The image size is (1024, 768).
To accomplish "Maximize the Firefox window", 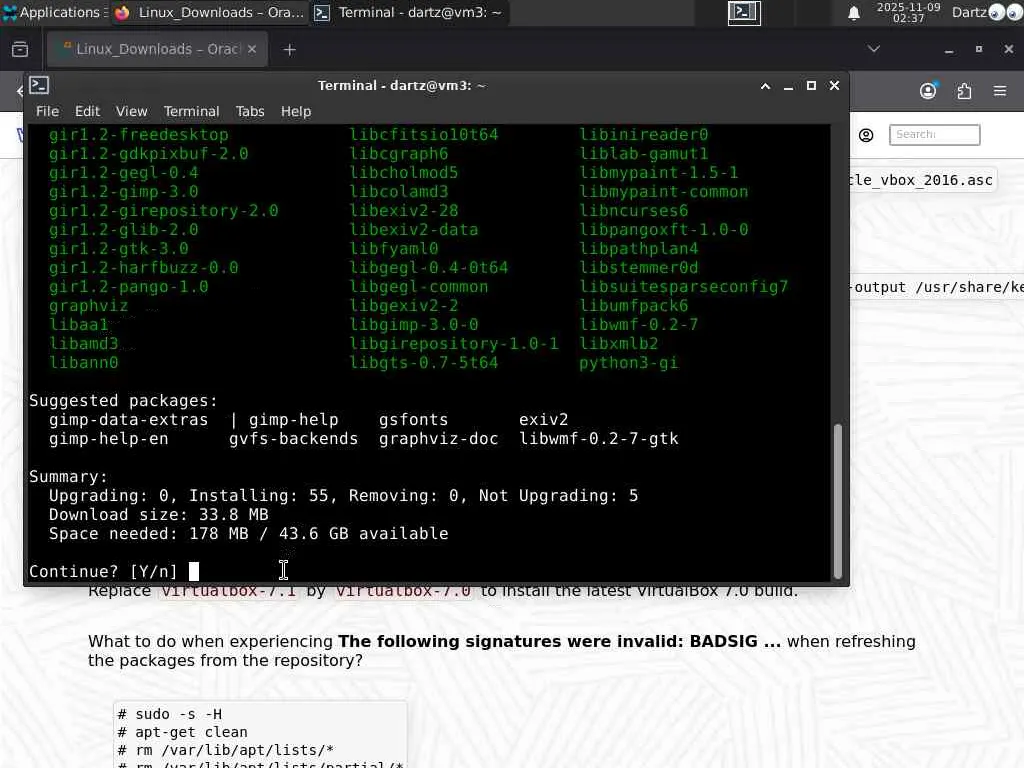I will (978, 49).
